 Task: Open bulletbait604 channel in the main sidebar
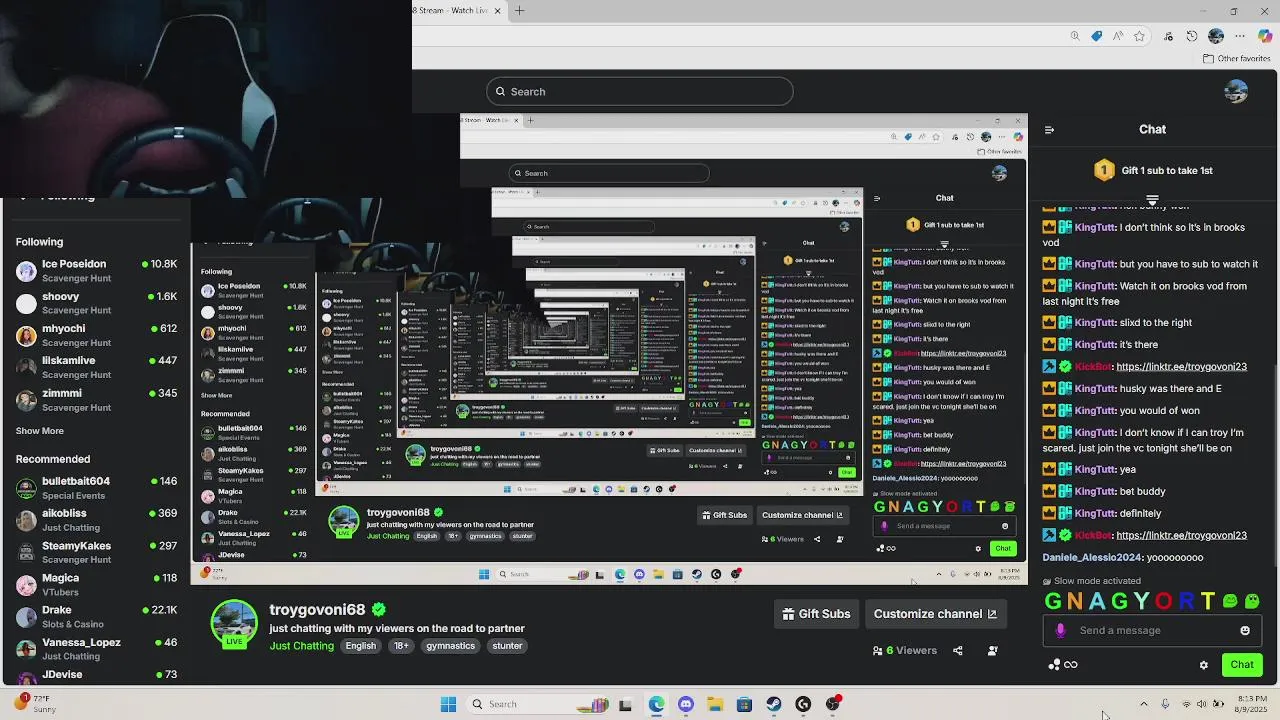96,488
